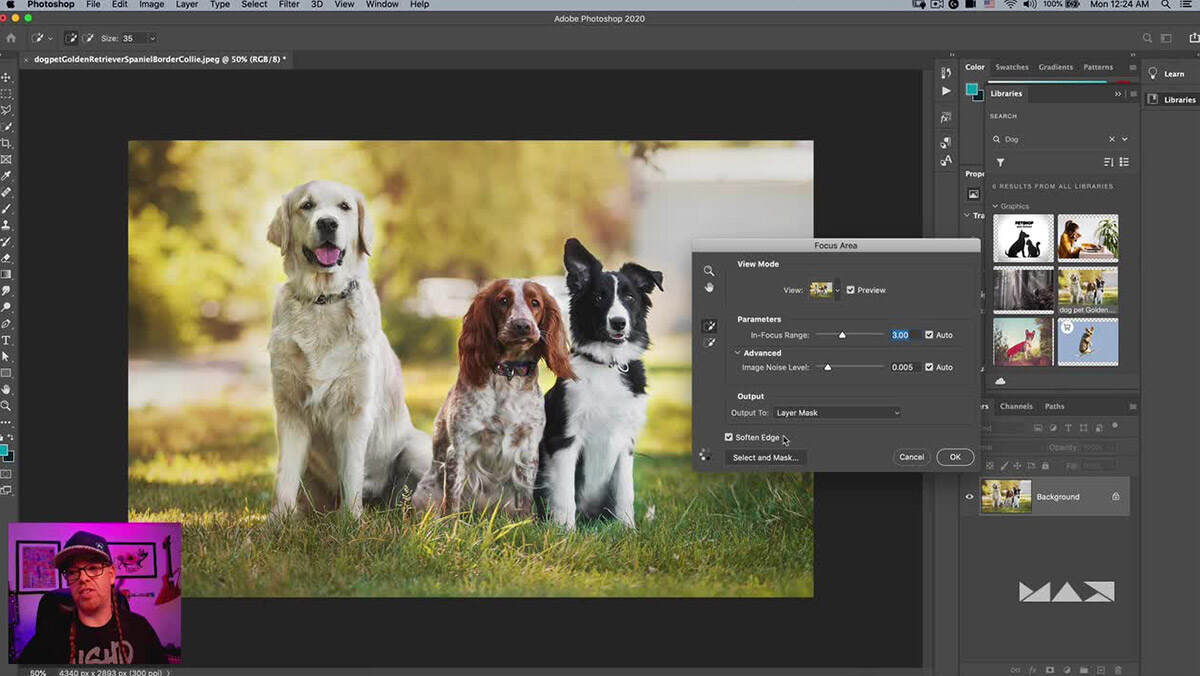Uncheck the Preview checkbox
Screen dimensions: 1200x676
851,290
